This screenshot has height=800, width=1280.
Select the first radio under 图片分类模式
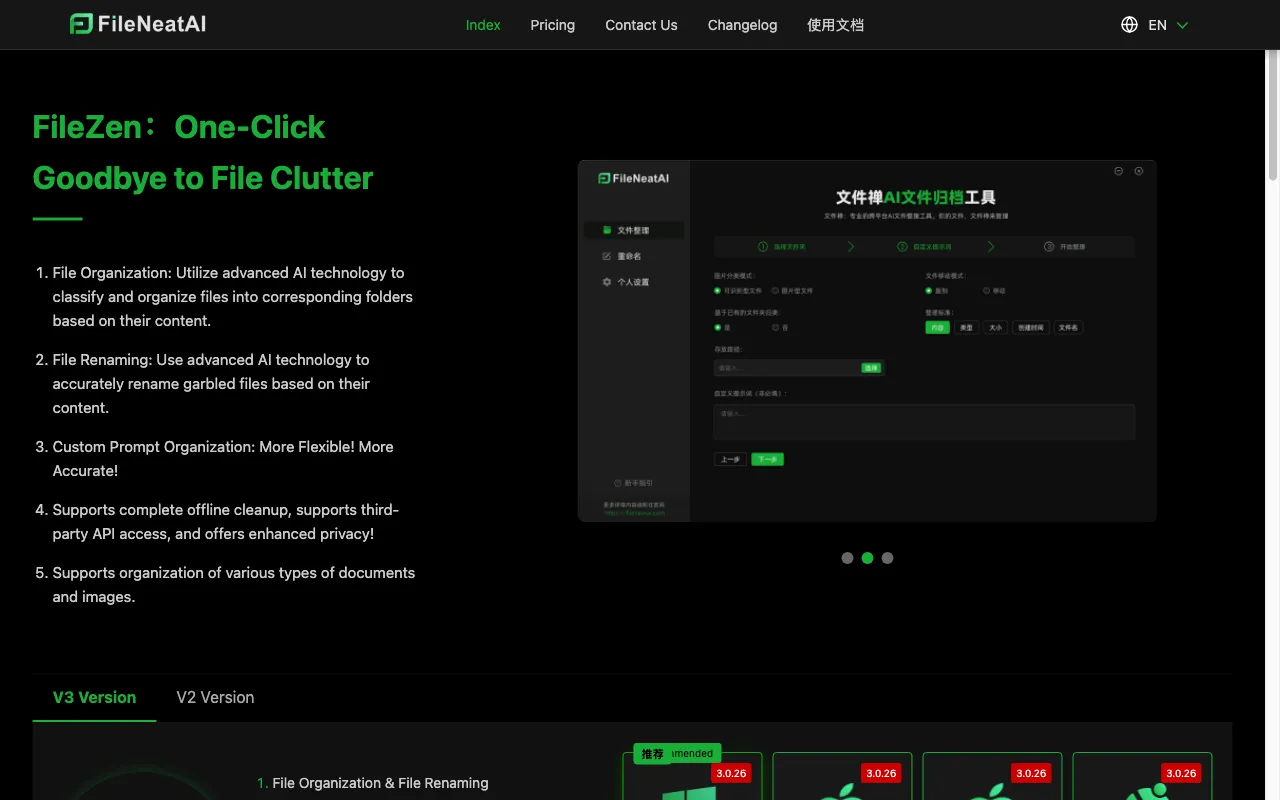pos(717,291)
